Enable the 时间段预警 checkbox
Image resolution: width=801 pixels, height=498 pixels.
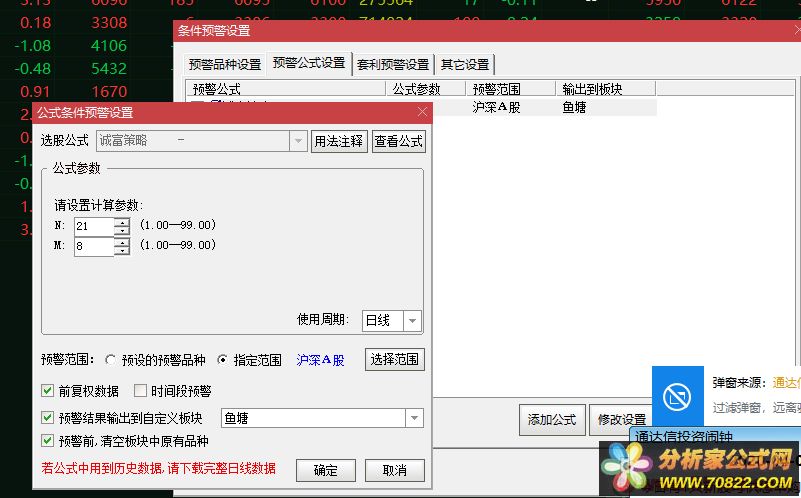pos(140,391)
